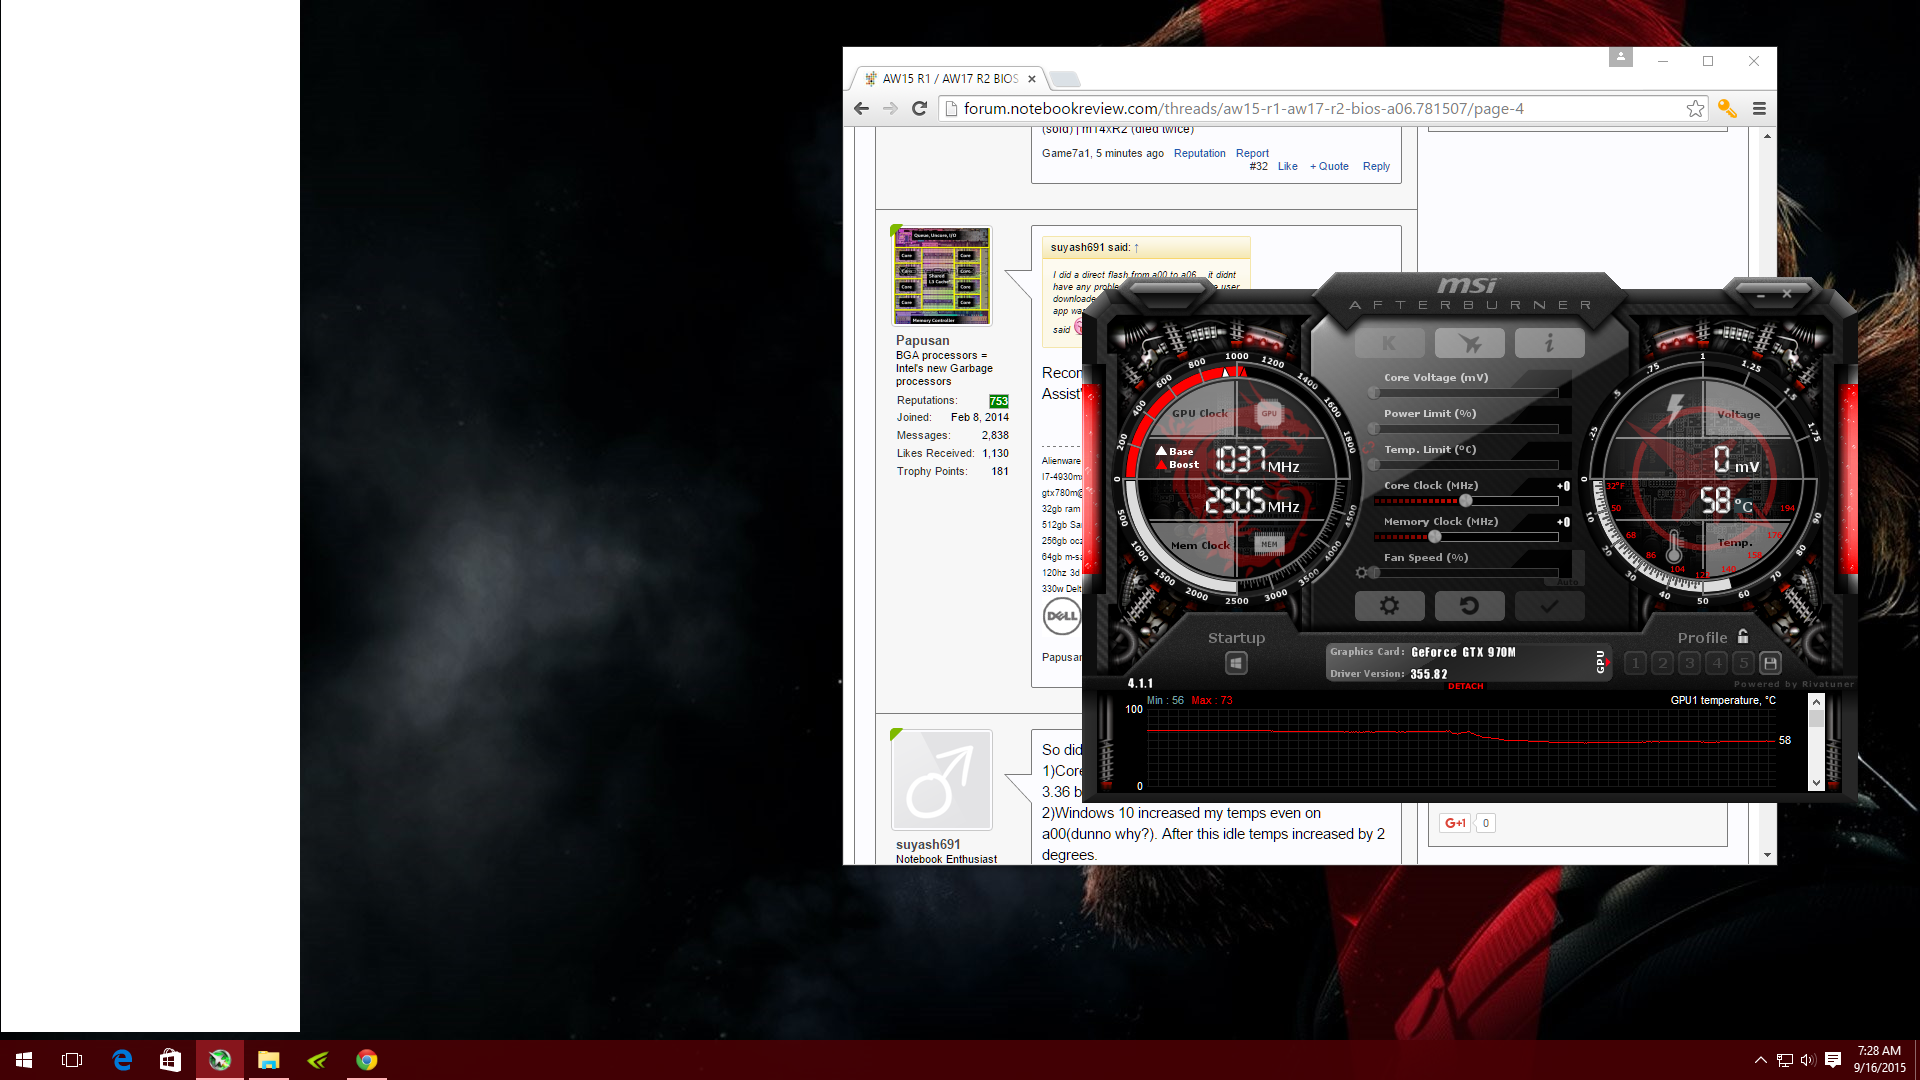
Task: Jump to quoted post via arrow after 'suyash691 said:'
Action: pyautogui.click(x=1136, y=248)
